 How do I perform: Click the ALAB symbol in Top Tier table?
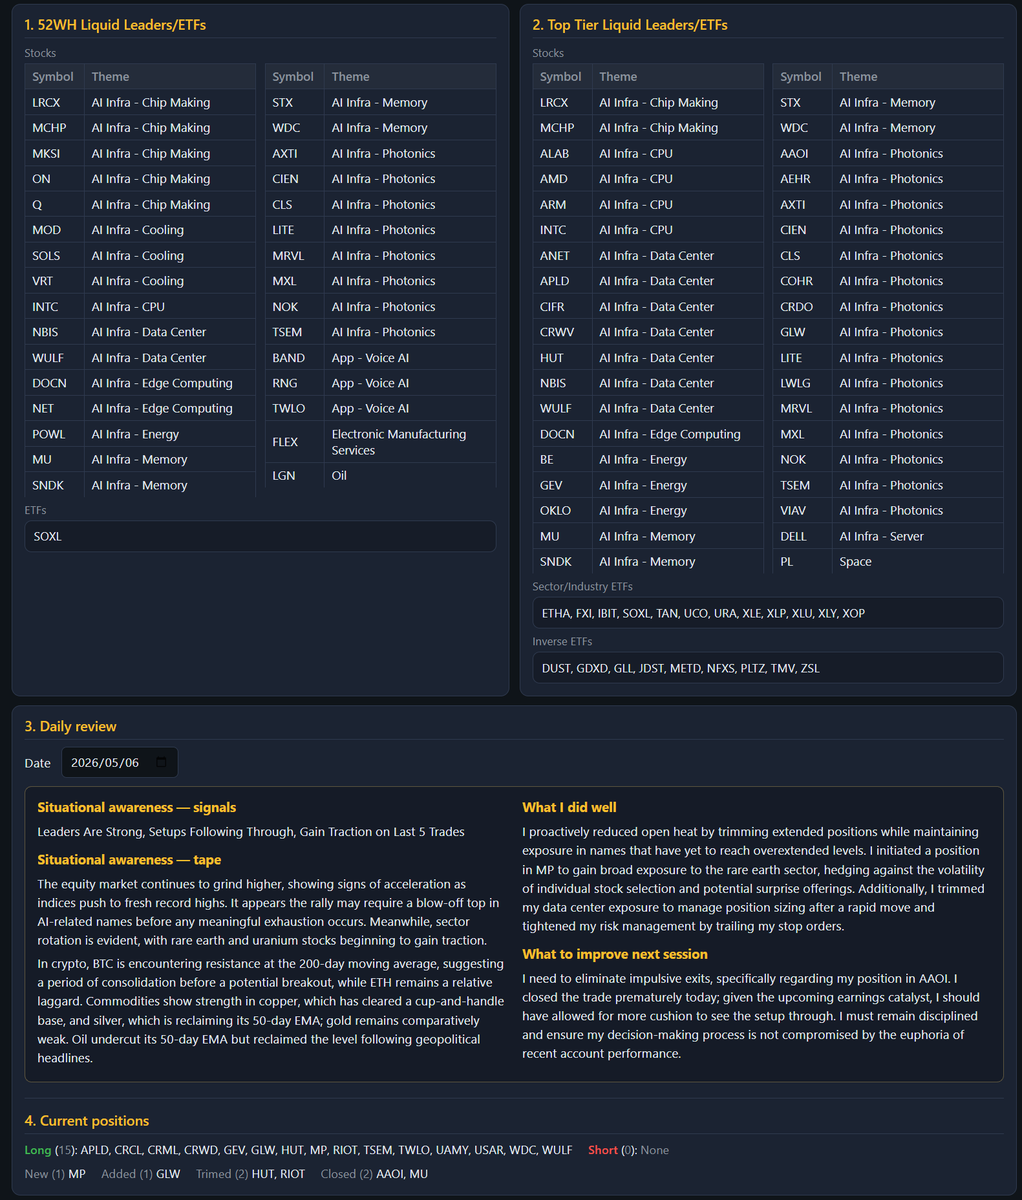(x=554, y=154)
